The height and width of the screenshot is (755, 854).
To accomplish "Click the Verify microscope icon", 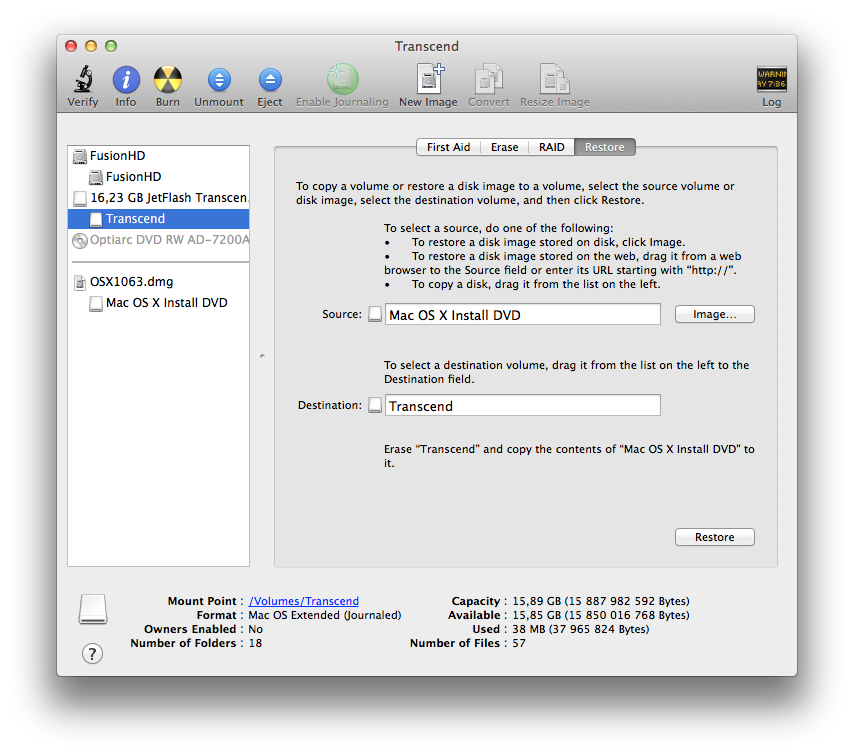I will 83,80.
